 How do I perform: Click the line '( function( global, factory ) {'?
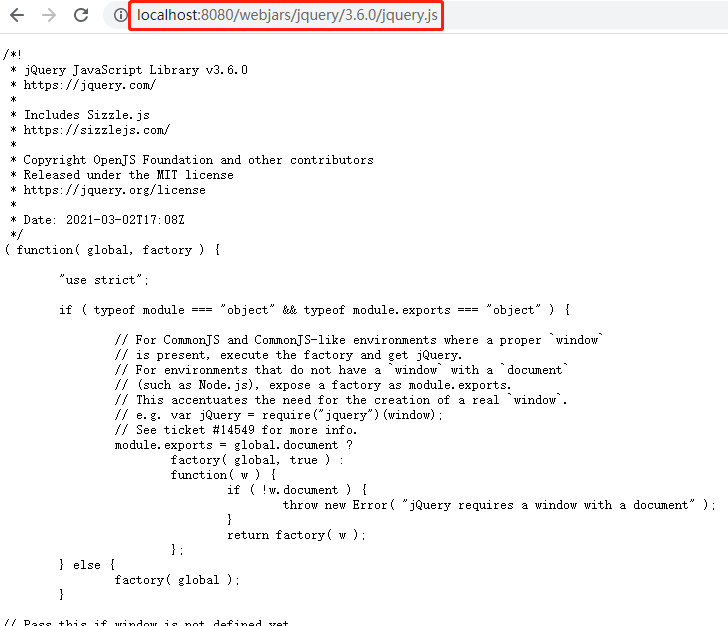[112, 250]
